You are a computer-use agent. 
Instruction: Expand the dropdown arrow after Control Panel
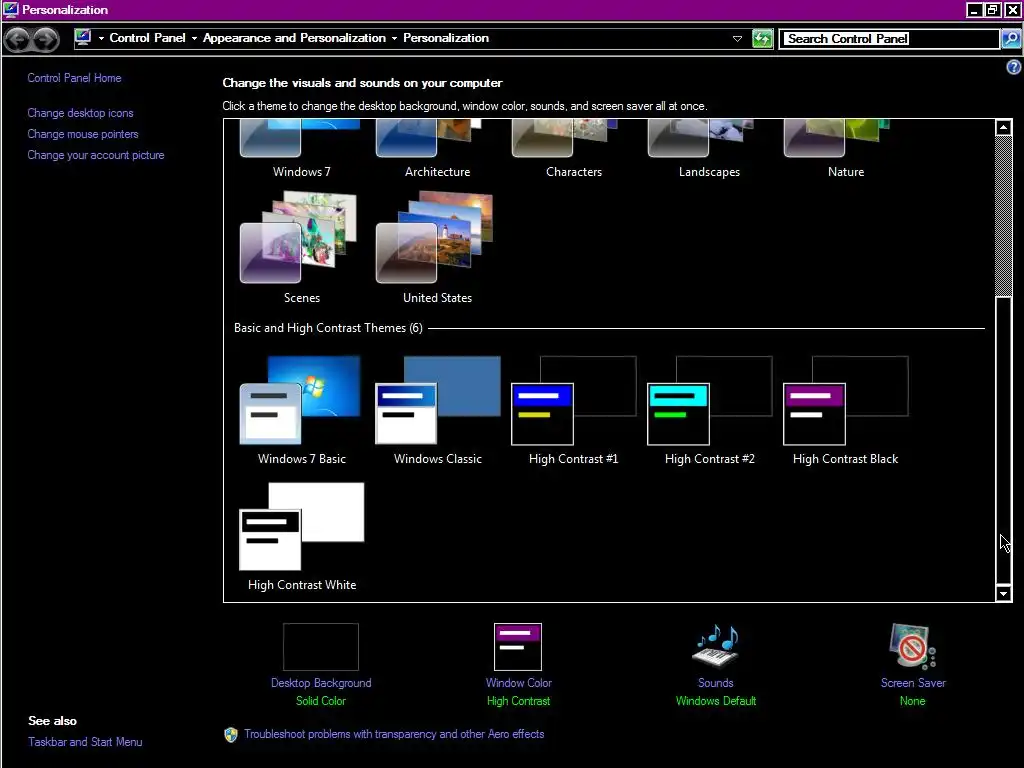pyautogui.click(x=194, y=39)
